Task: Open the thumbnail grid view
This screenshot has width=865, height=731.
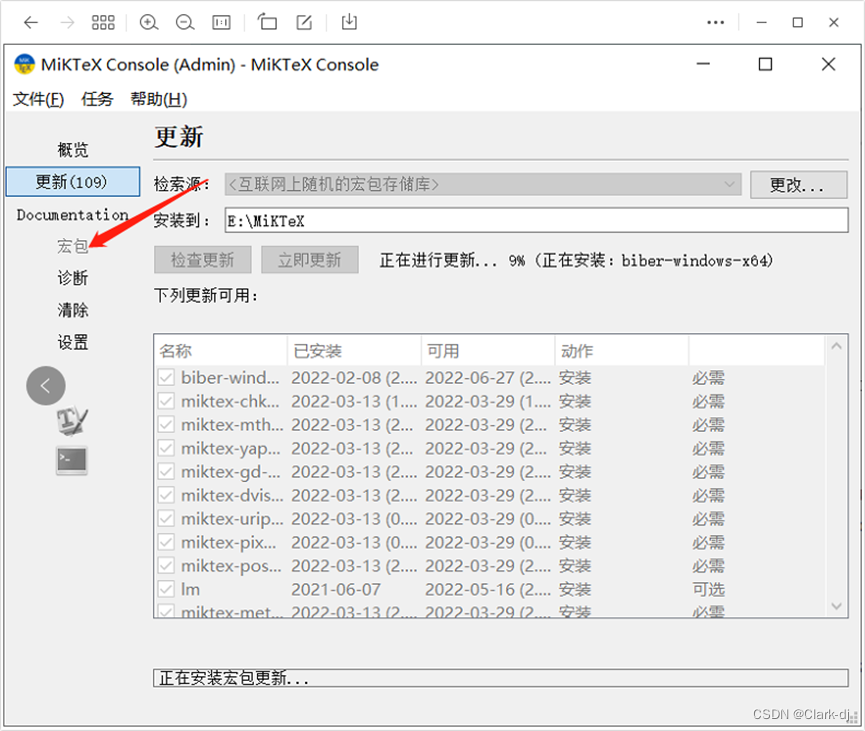Action: (103, 23)
